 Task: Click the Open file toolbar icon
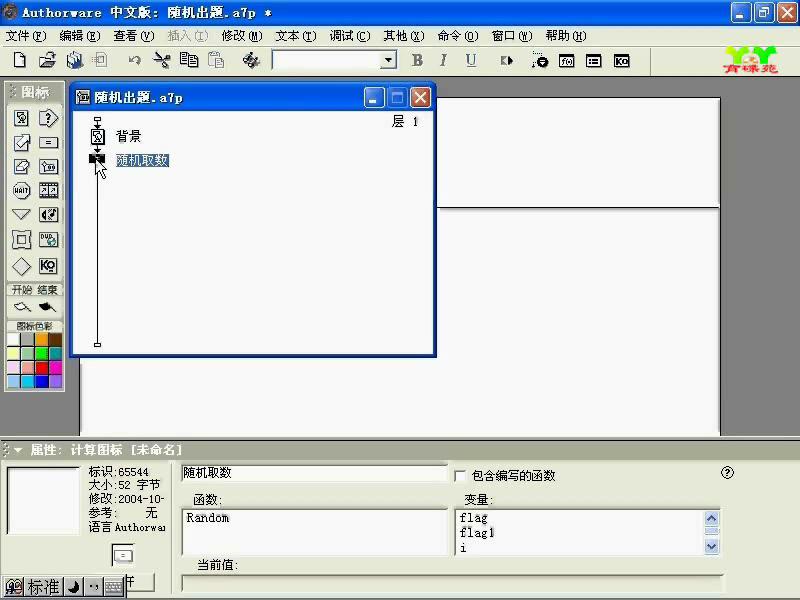click(x=47, y=60)
